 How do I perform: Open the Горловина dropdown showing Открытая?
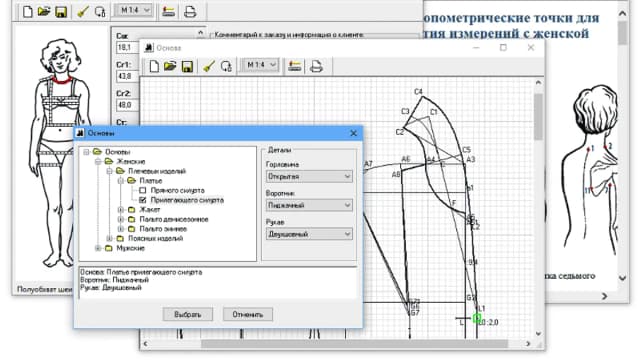click(309, 176)
